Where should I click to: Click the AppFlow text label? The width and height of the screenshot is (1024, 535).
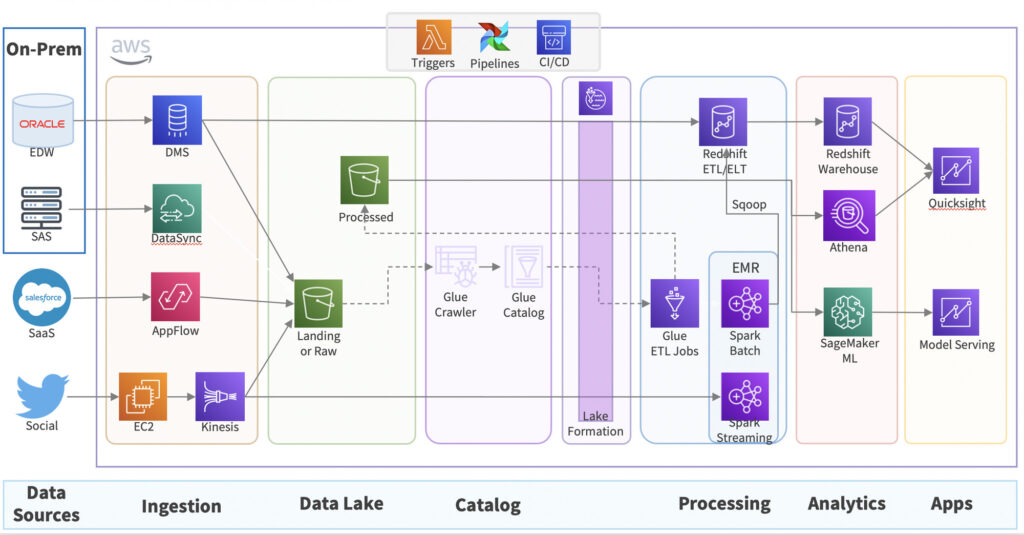tap(175, 331)
